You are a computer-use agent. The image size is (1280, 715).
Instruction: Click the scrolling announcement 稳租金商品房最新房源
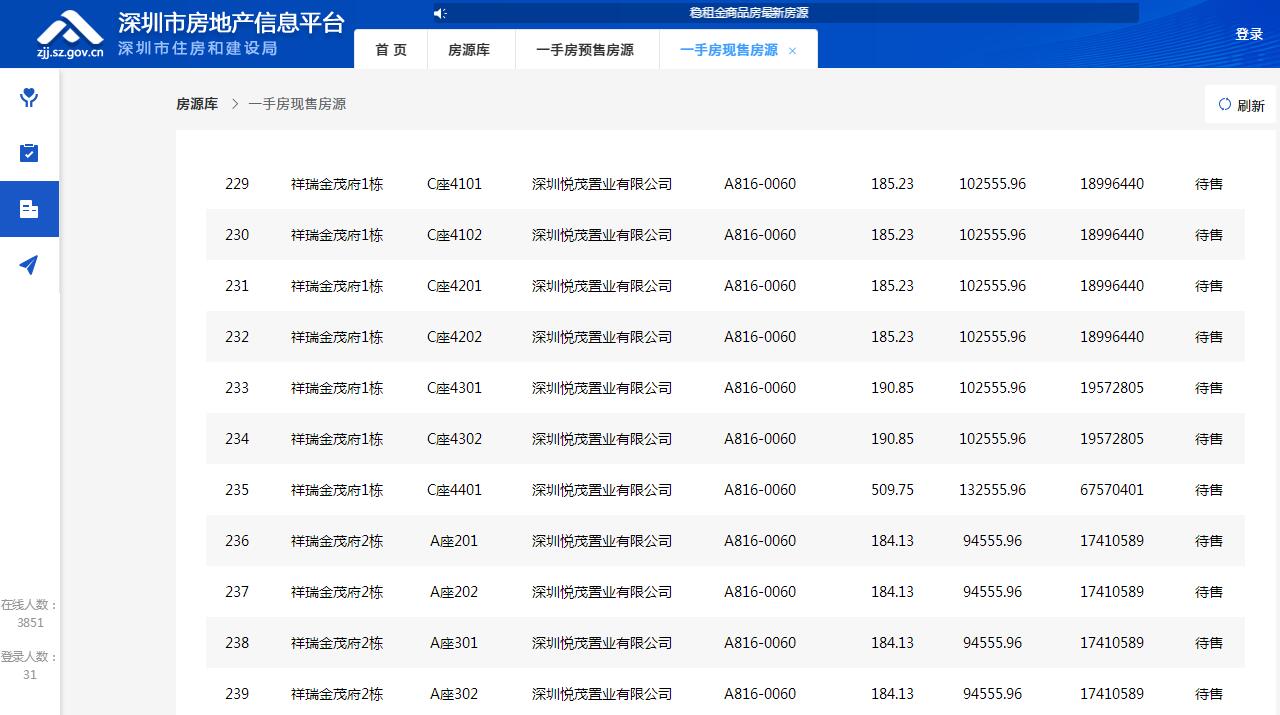pyautogui.click(x=748, y=13)
